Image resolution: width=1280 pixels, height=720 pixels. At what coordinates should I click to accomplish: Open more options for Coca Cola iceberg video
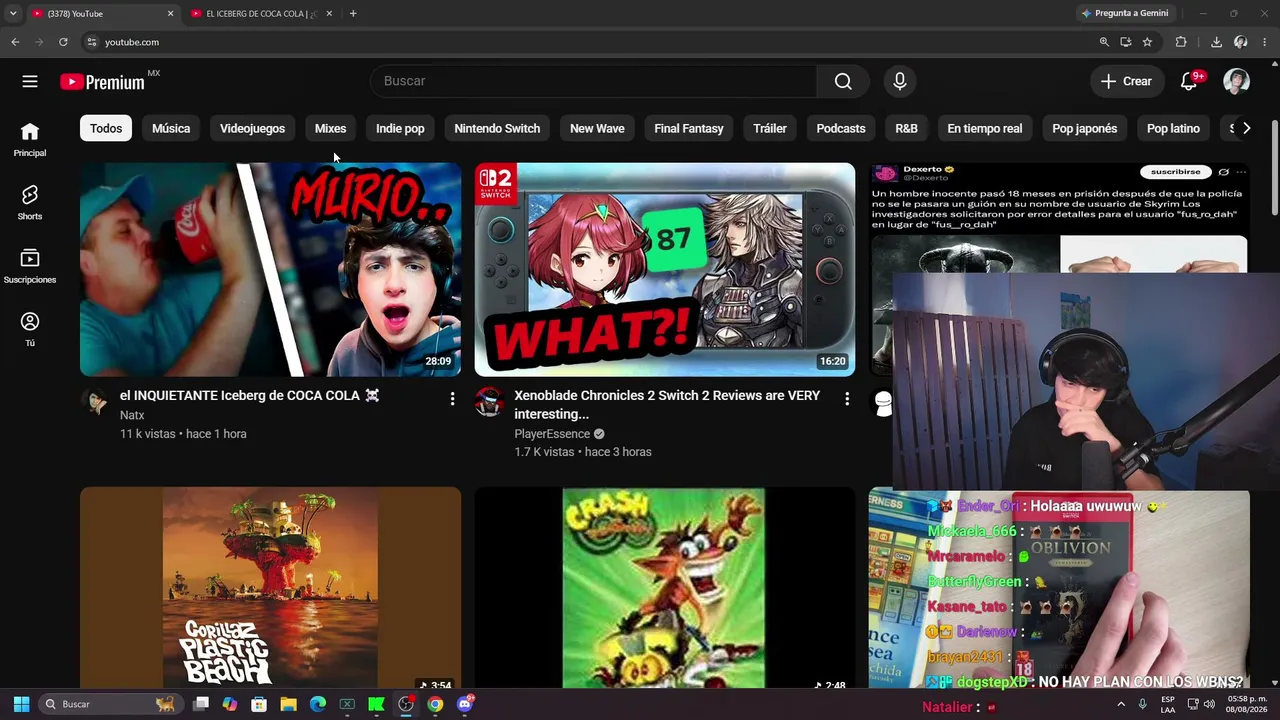452,399
